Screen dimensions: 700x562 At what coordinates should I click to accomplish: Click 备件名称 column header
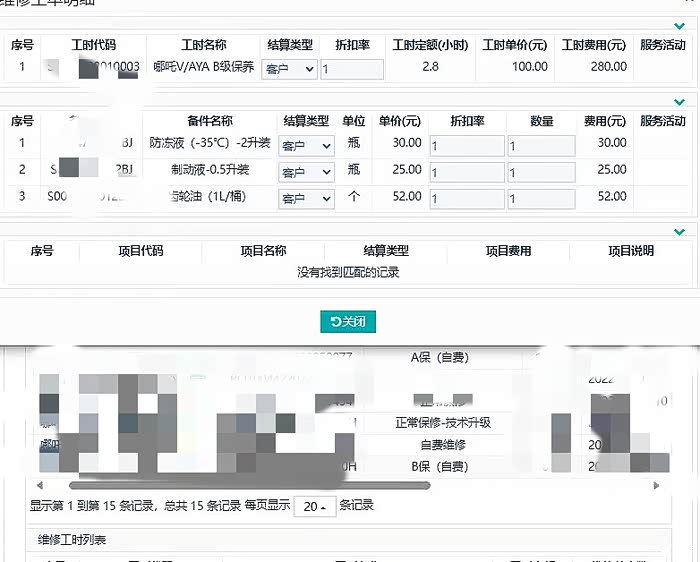(210, 121)
